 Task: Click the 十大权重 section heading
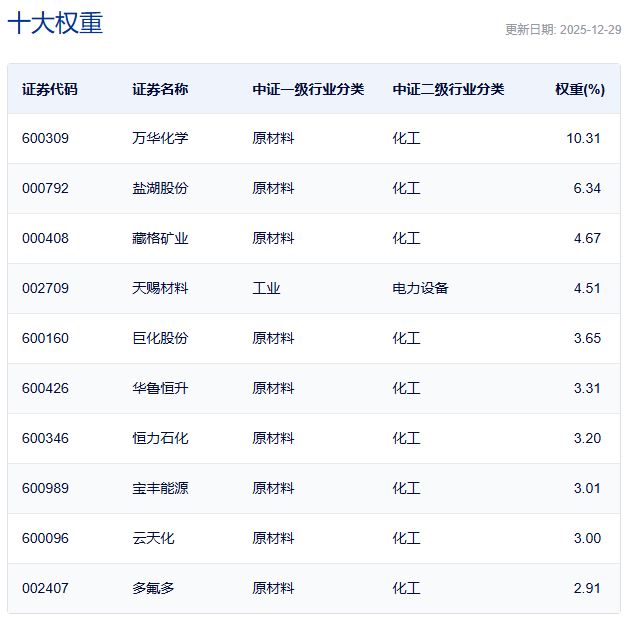56,24
